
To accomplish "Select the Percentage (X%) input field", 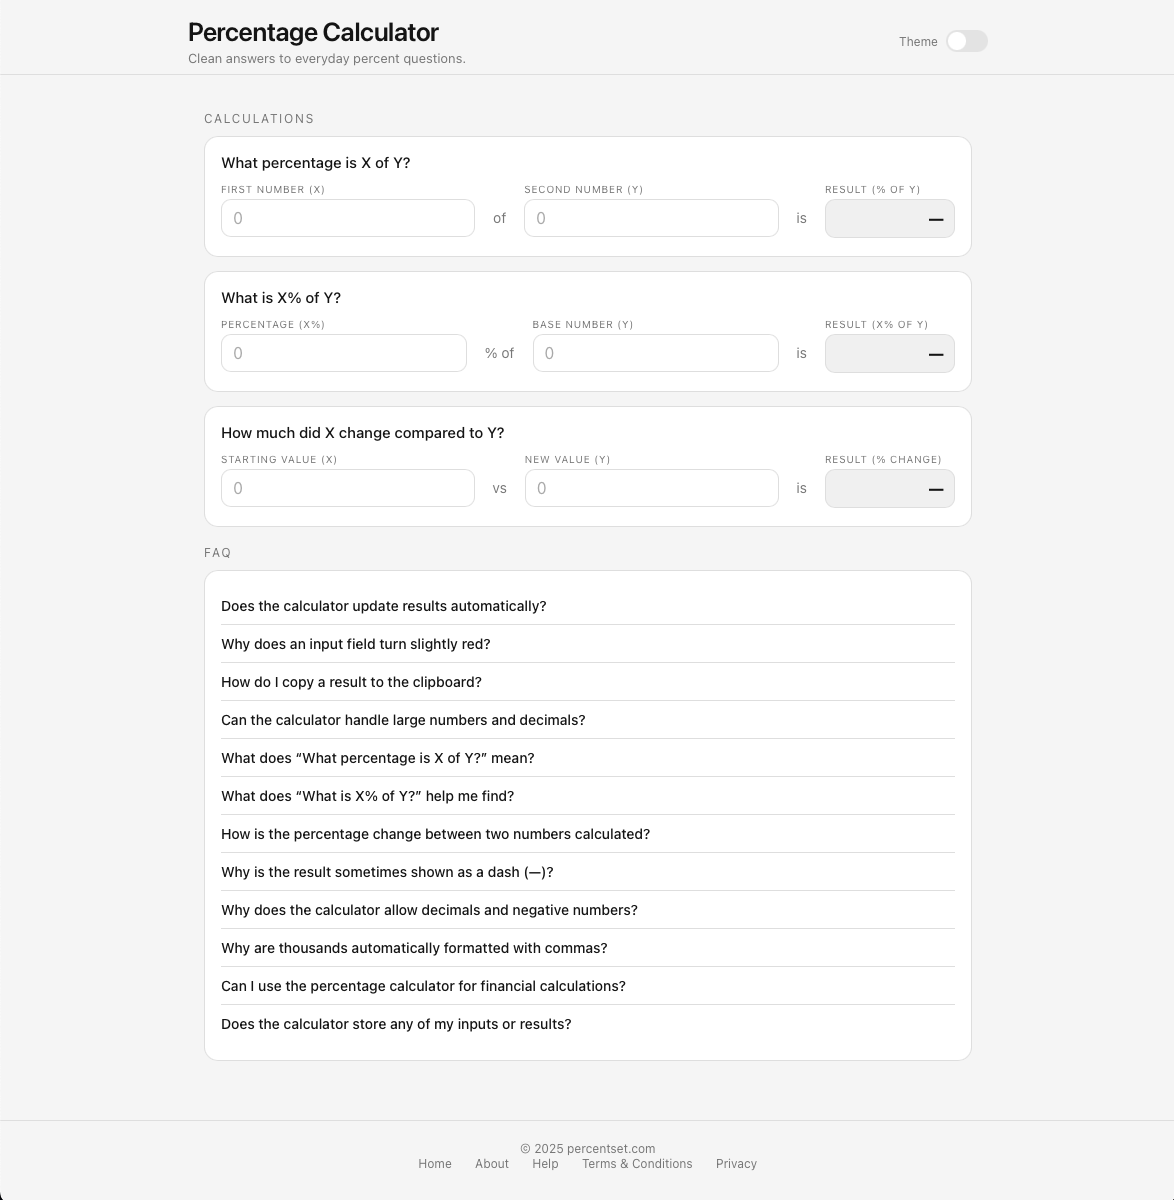I will (x=343, y=353).
